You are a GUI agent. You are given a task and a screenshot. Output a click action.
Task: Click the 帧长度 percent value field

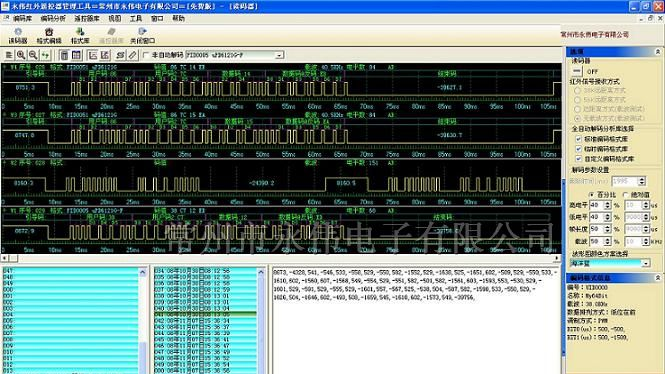597,229
